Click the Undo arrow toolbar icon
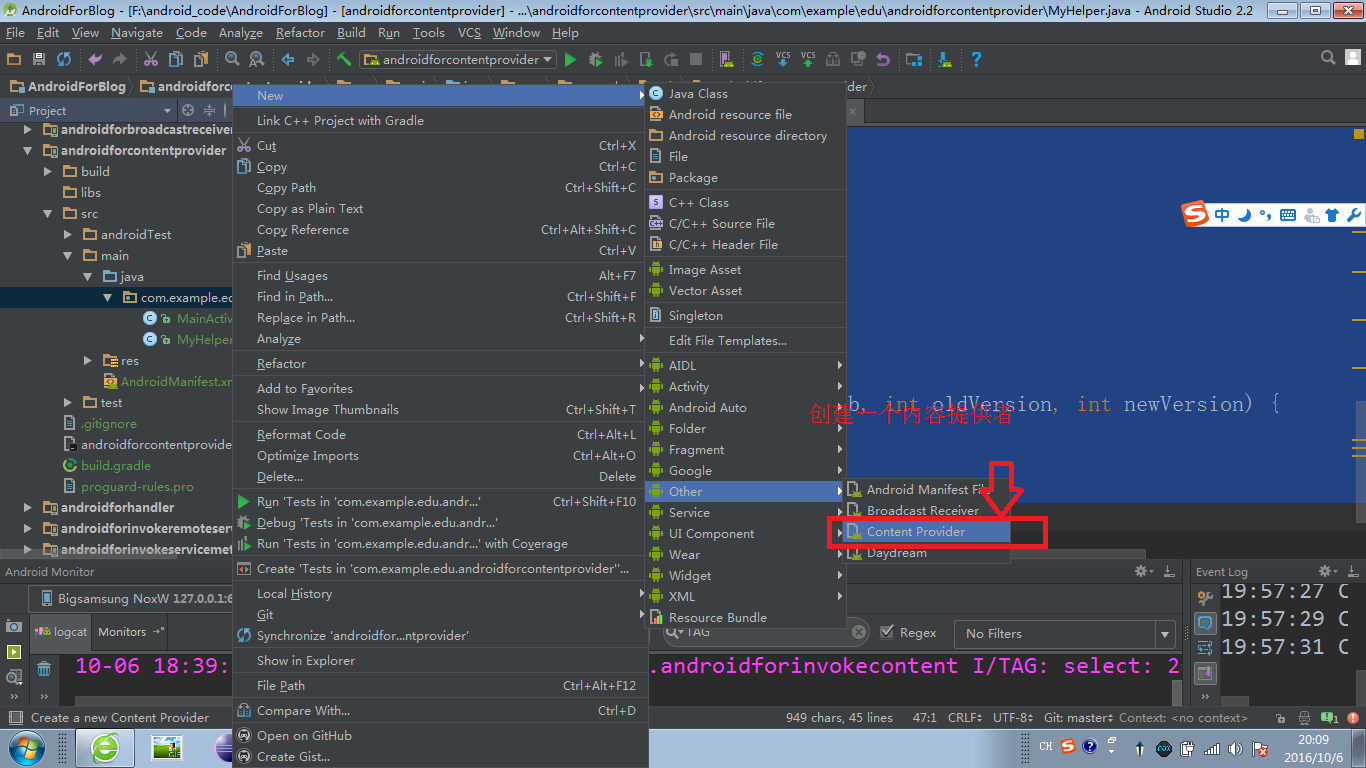 [x=95, y=60]
